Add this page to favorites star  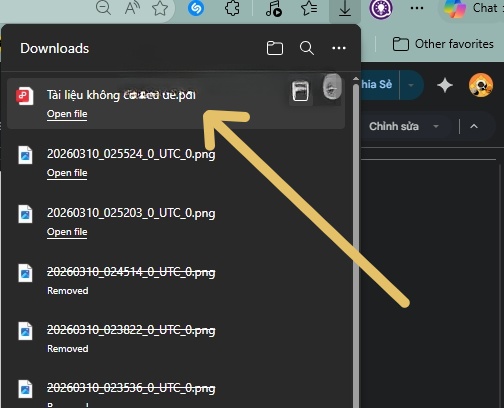[160, 8]
